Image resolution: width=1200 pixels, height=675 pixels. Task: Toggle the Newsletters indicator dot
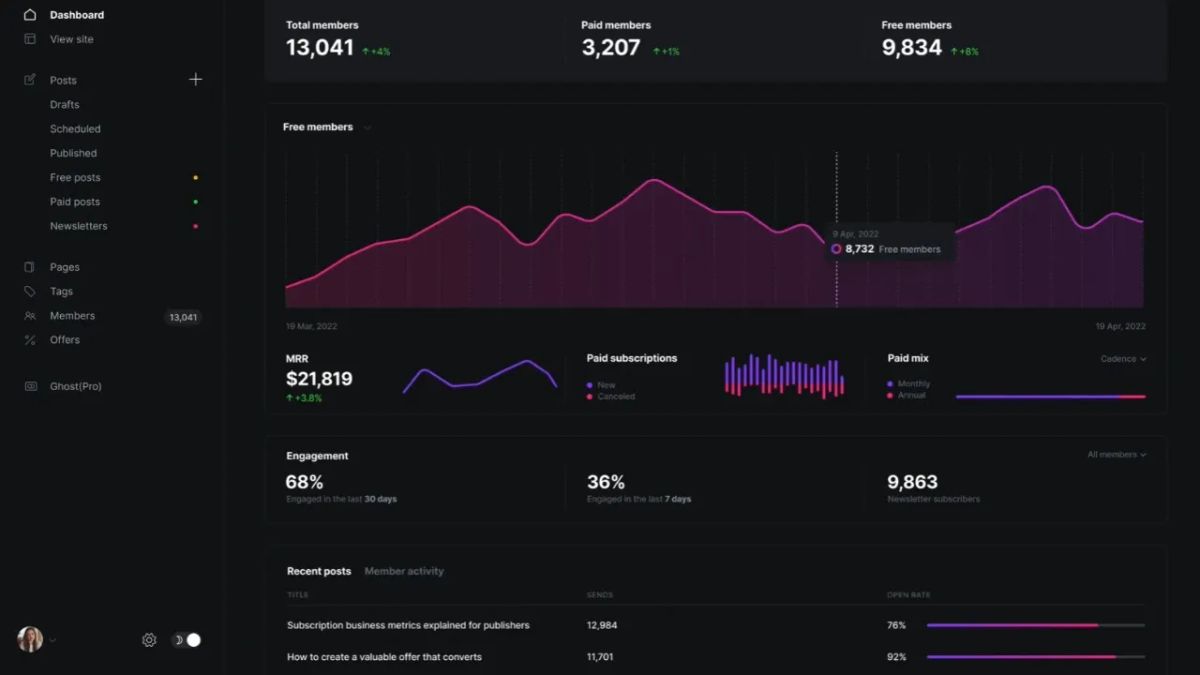coord(196,226)
